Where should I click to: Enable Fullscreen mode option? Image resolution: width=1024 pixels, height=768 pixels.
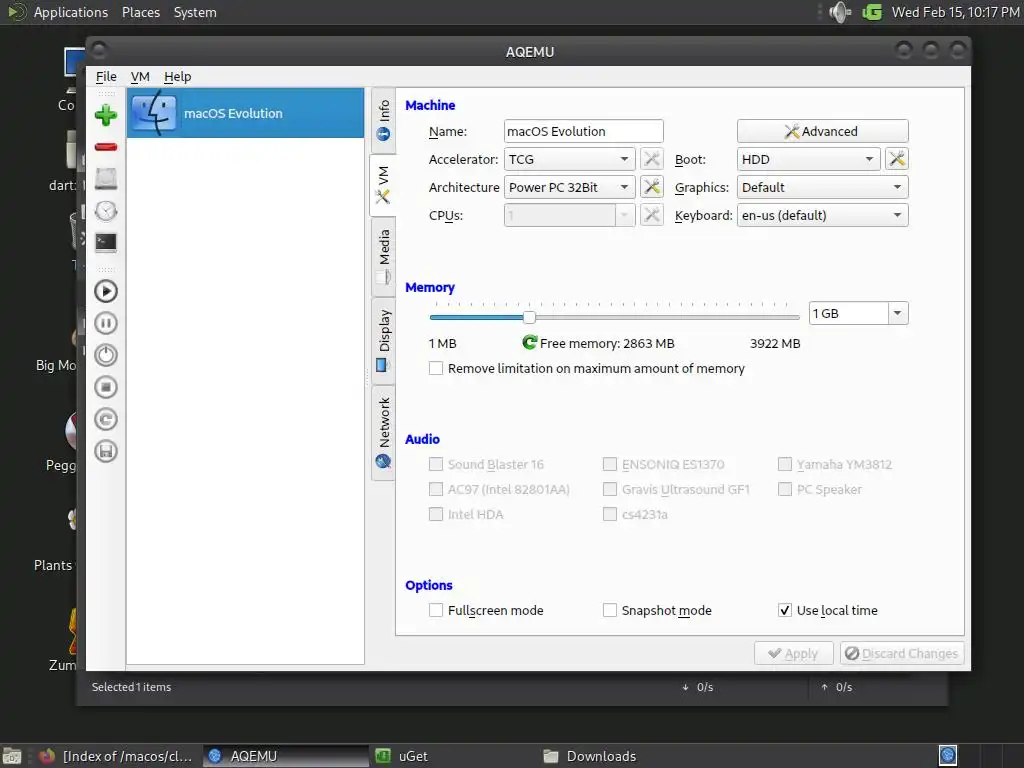point(436,610)
